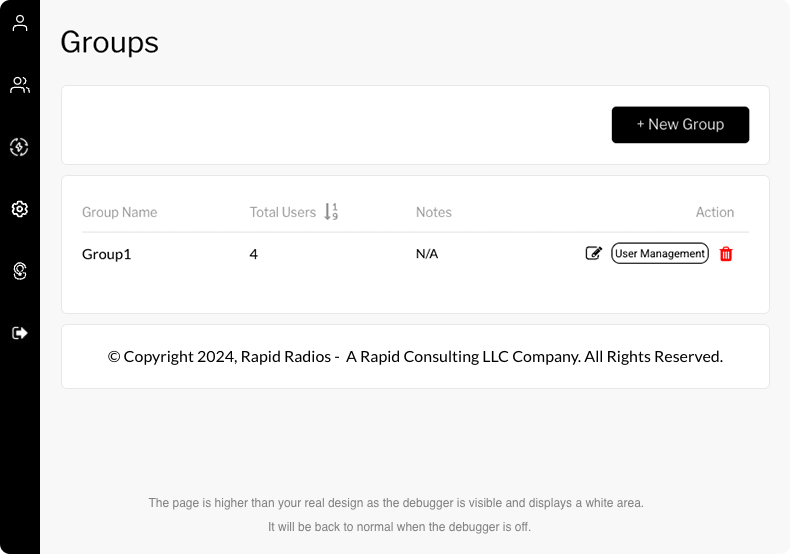Screen dimensions: 790x554
Task: Open the single user profile sidebar icon
Action: 20,23
